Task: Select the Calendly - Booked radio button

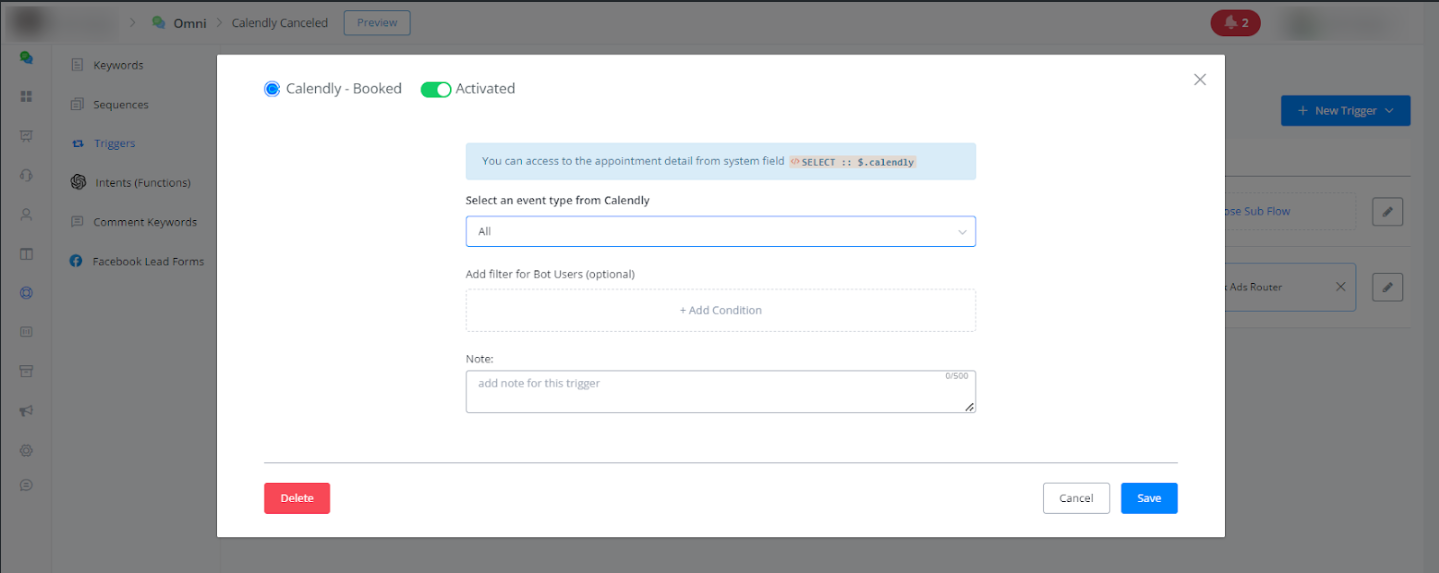Action: pyautogui.click(x=272, y=89)
